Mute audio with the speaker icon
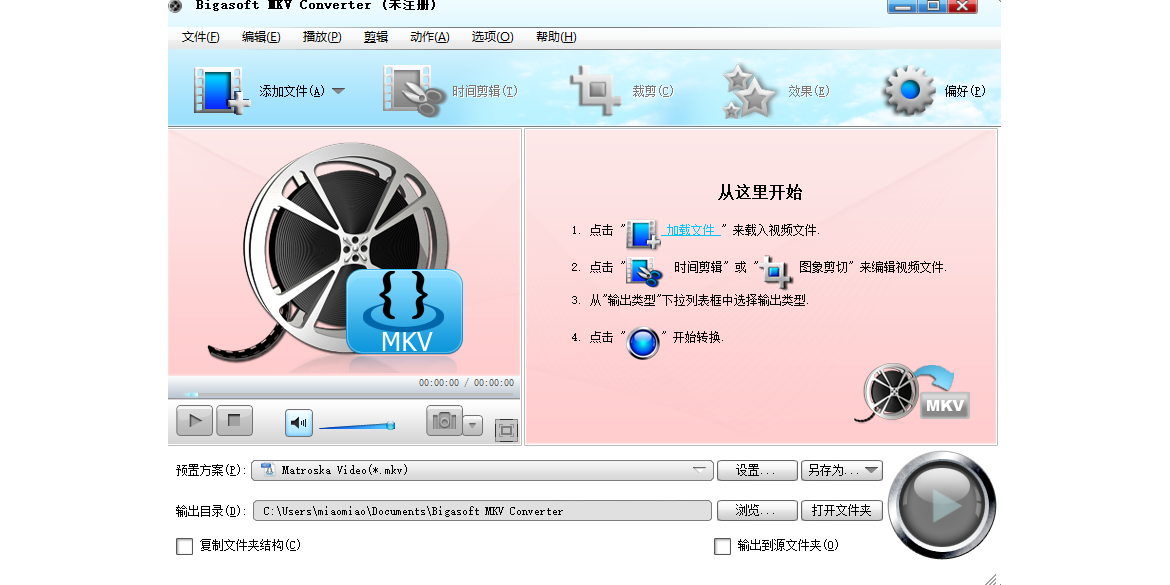Viewport: 1170px width, 585px height. point(298,423)
